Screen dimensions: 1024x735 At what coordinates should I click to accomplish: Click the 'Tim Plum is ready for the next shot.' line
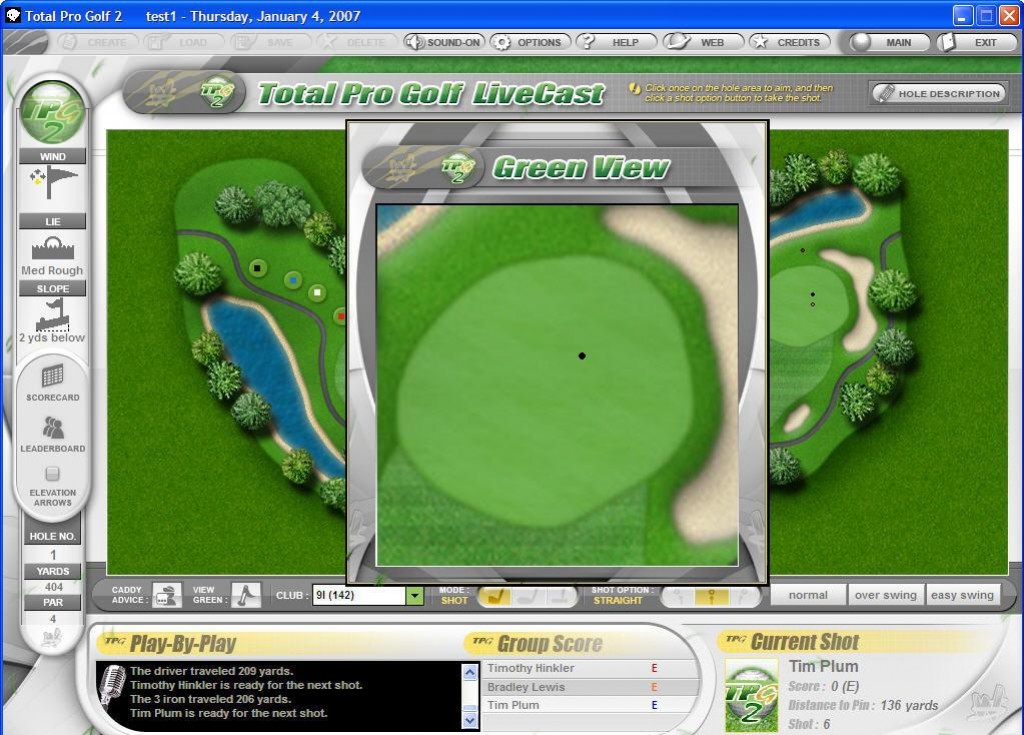tap(229, 713)
